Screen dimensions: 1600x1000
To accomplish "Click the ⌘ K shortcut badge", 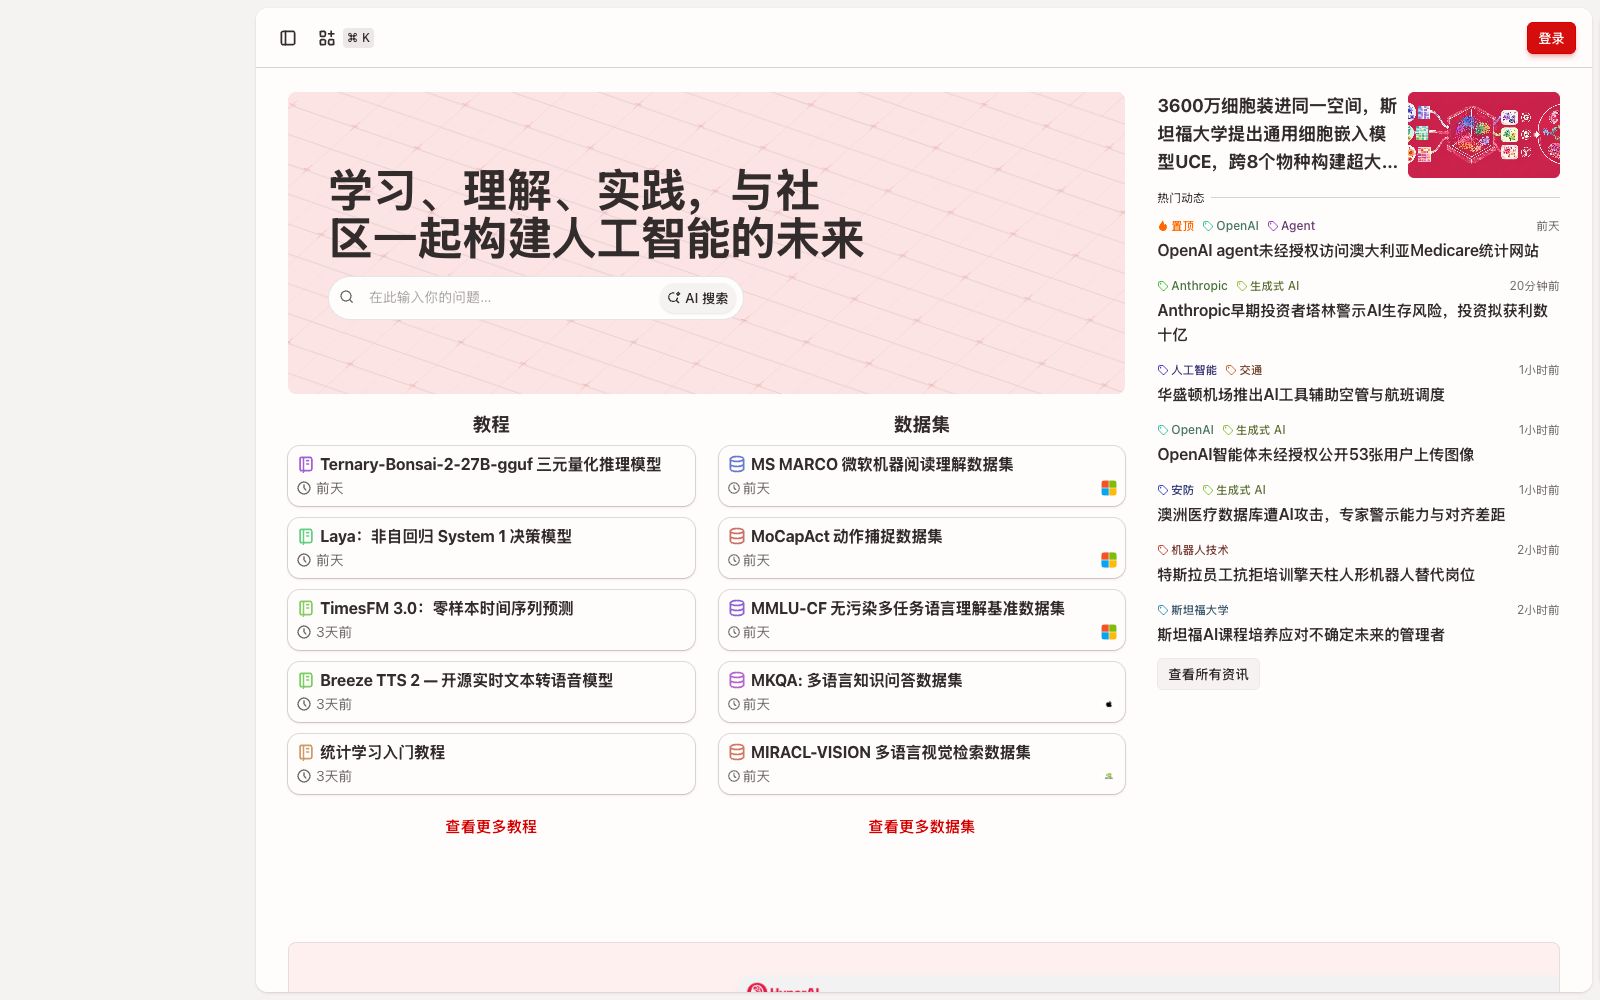I will (x=359, y=38).
